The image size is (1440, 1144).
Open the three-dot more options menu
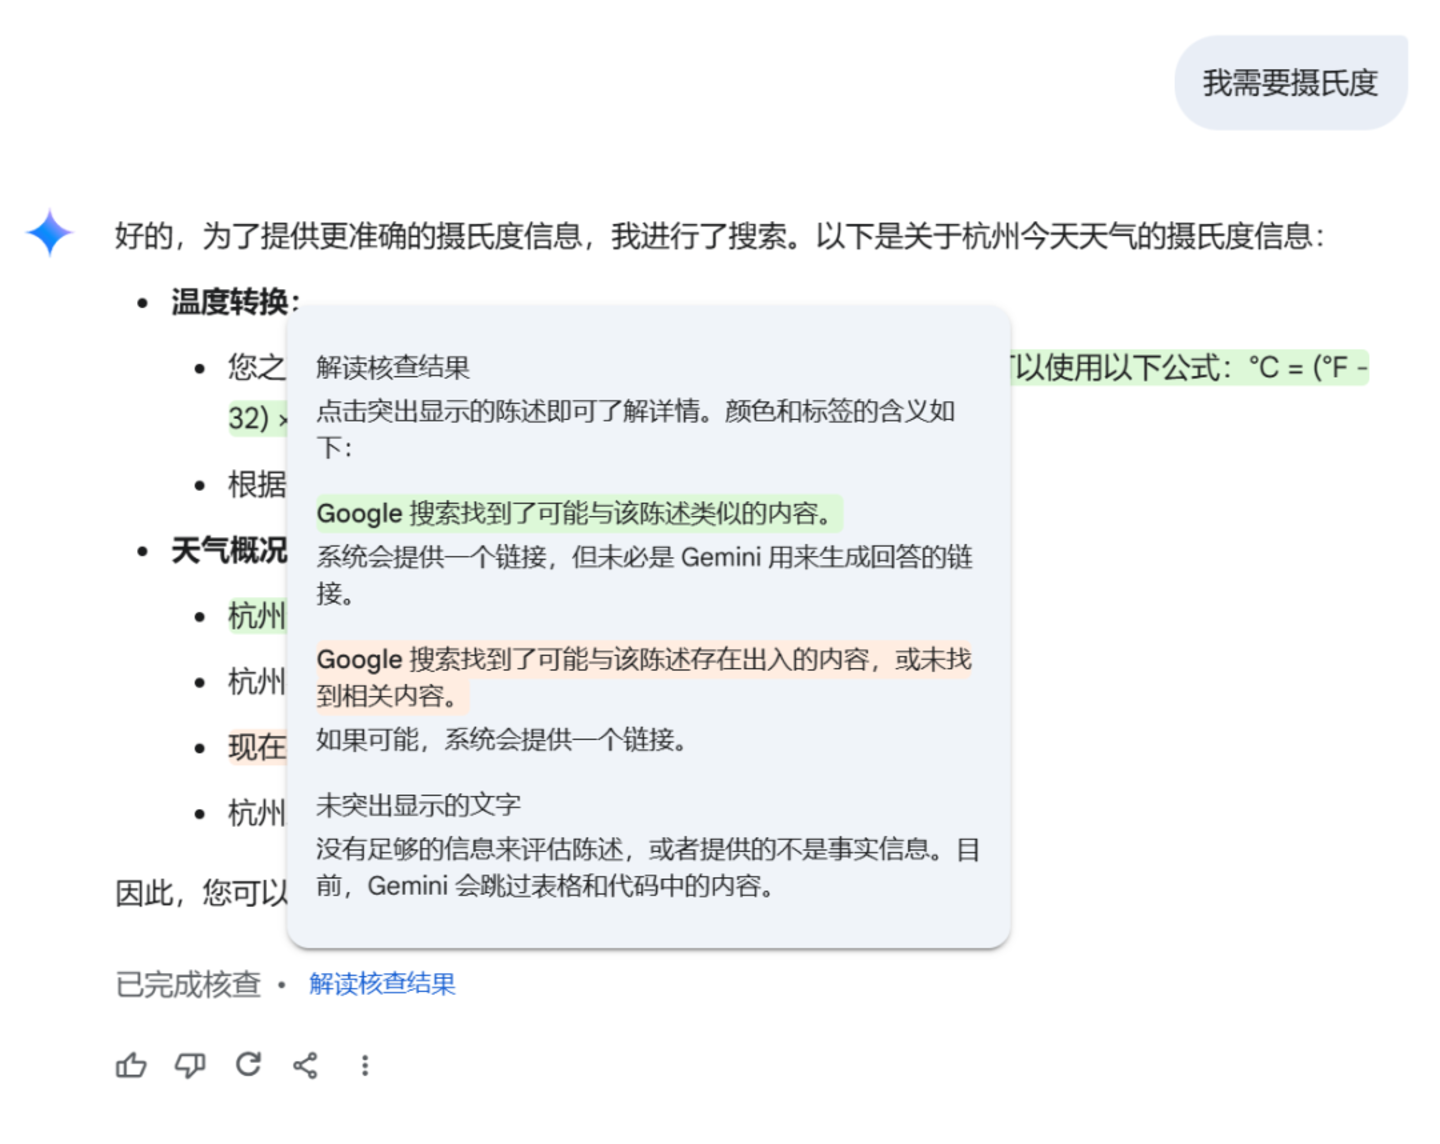[x=365, y=1066]
